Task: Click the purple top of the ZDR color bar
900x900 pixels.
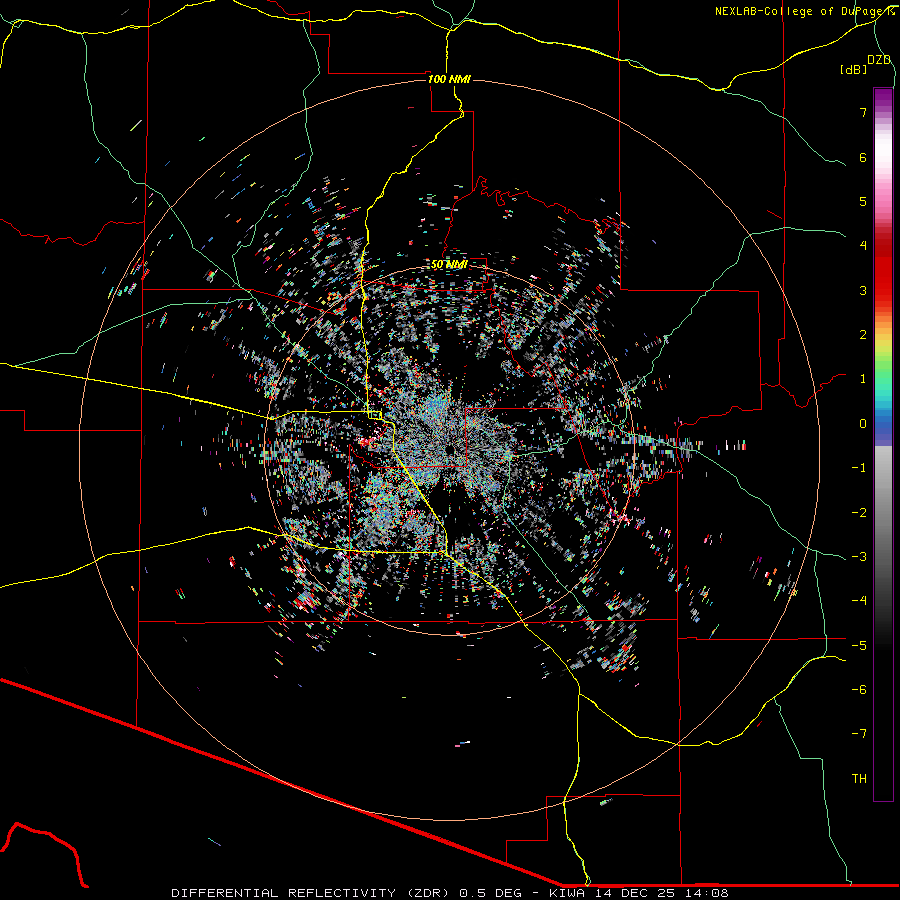Action: click(883, 99)
